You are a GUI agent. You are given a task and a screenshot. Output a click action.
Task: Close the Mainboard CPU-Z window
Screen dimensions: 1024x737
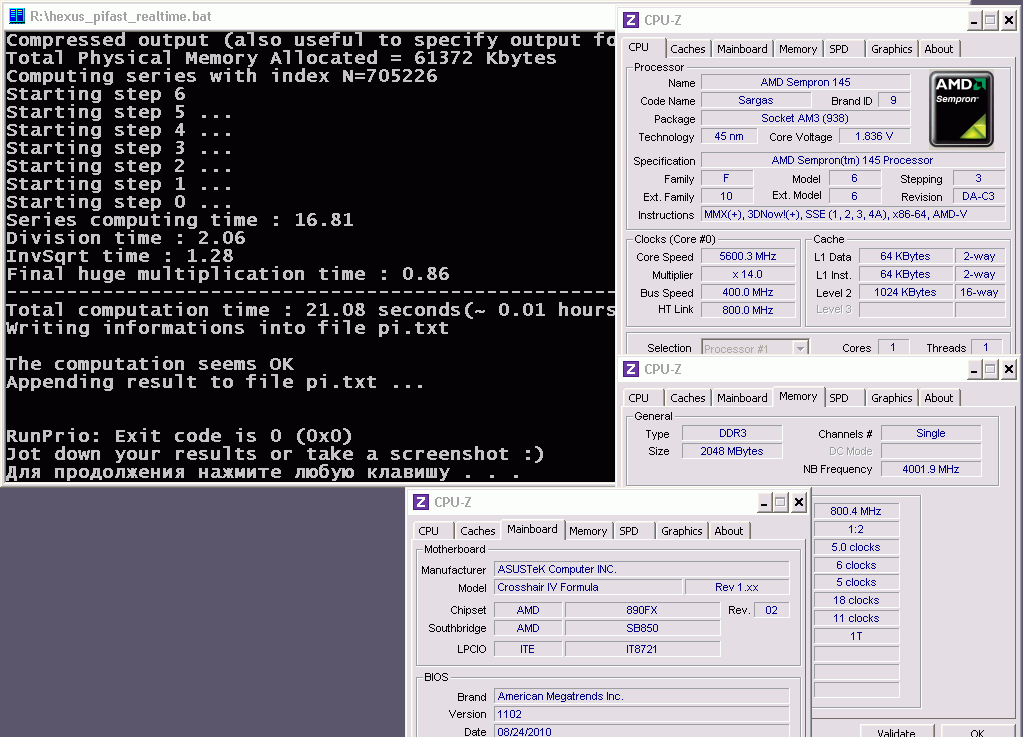pyautogui.click(x=799, y=503)
